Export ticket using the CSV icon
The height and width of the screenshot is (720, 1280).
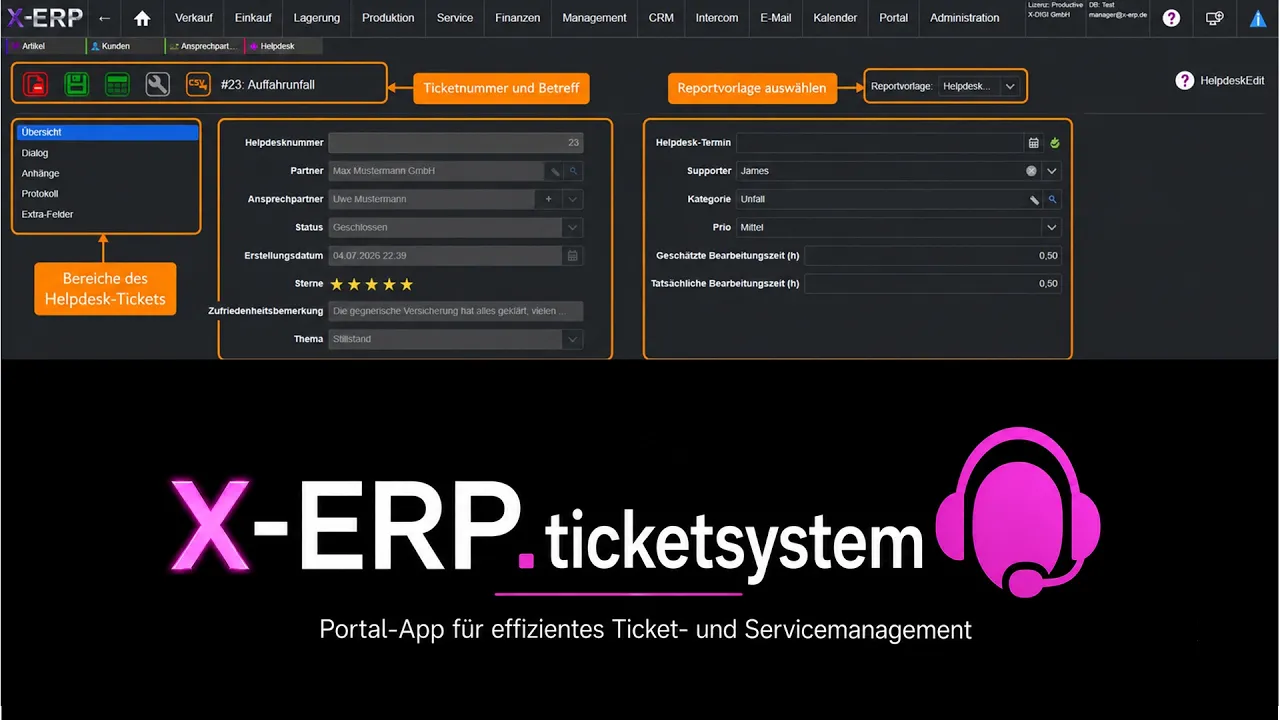[198, 85]
